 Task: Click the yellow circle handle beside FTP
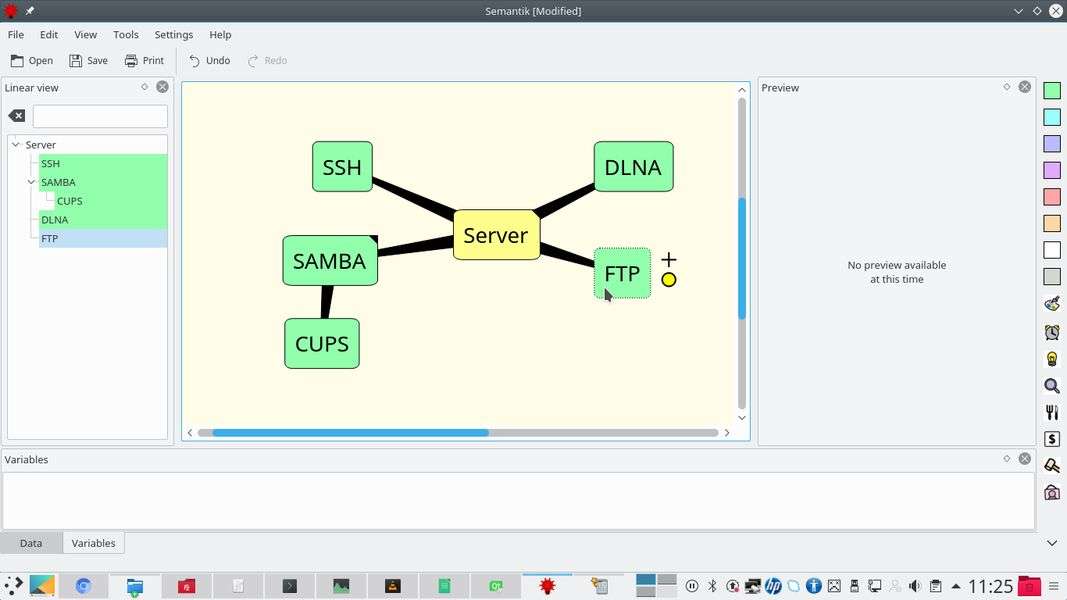(669, 280)
